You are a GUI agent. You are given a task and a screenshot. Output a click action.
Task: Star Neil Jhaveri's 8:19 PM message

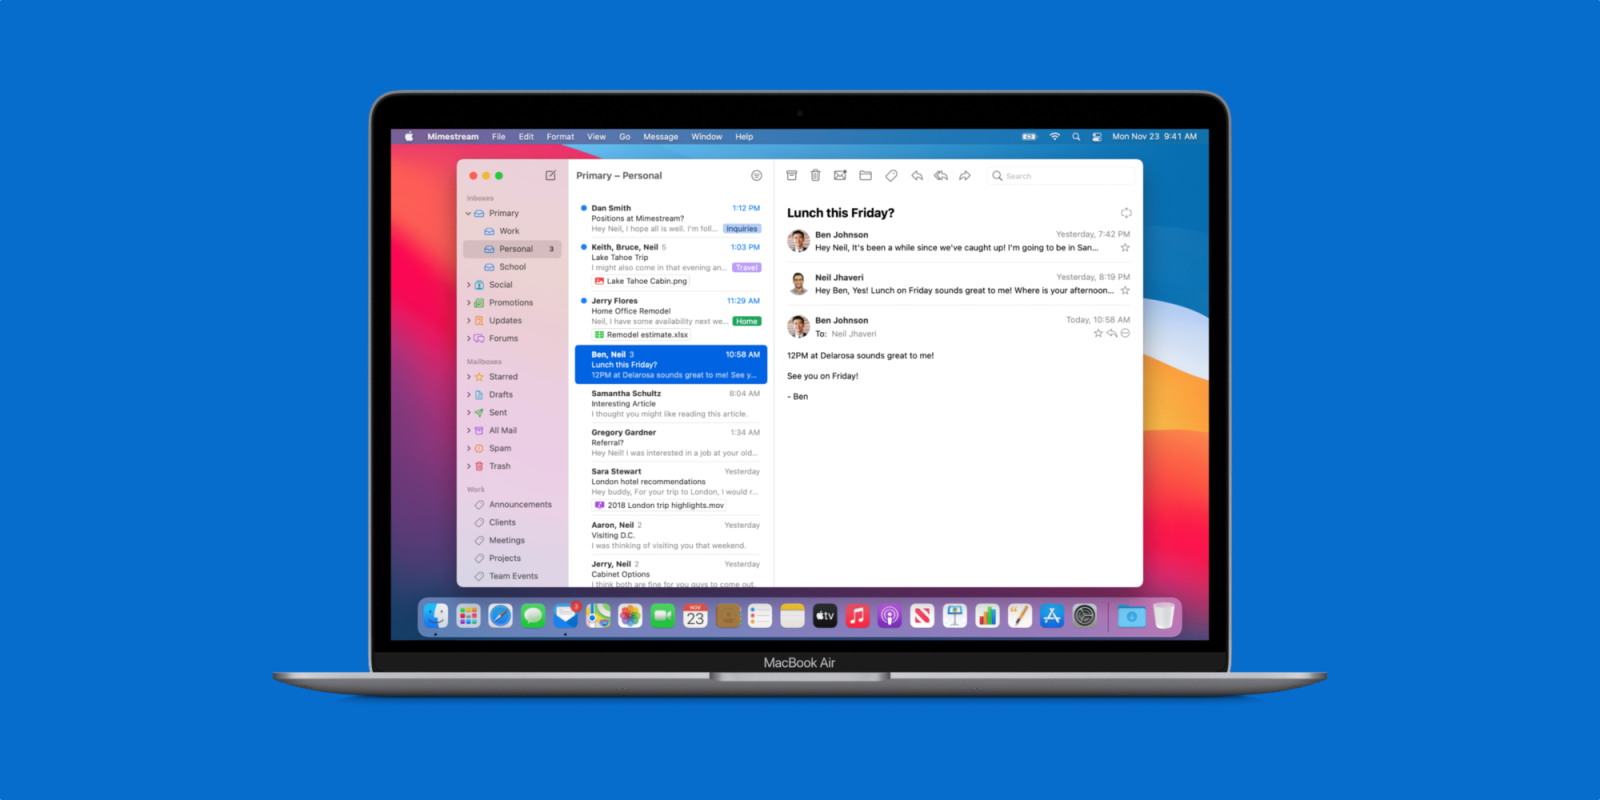click(x=1125, y=291)
